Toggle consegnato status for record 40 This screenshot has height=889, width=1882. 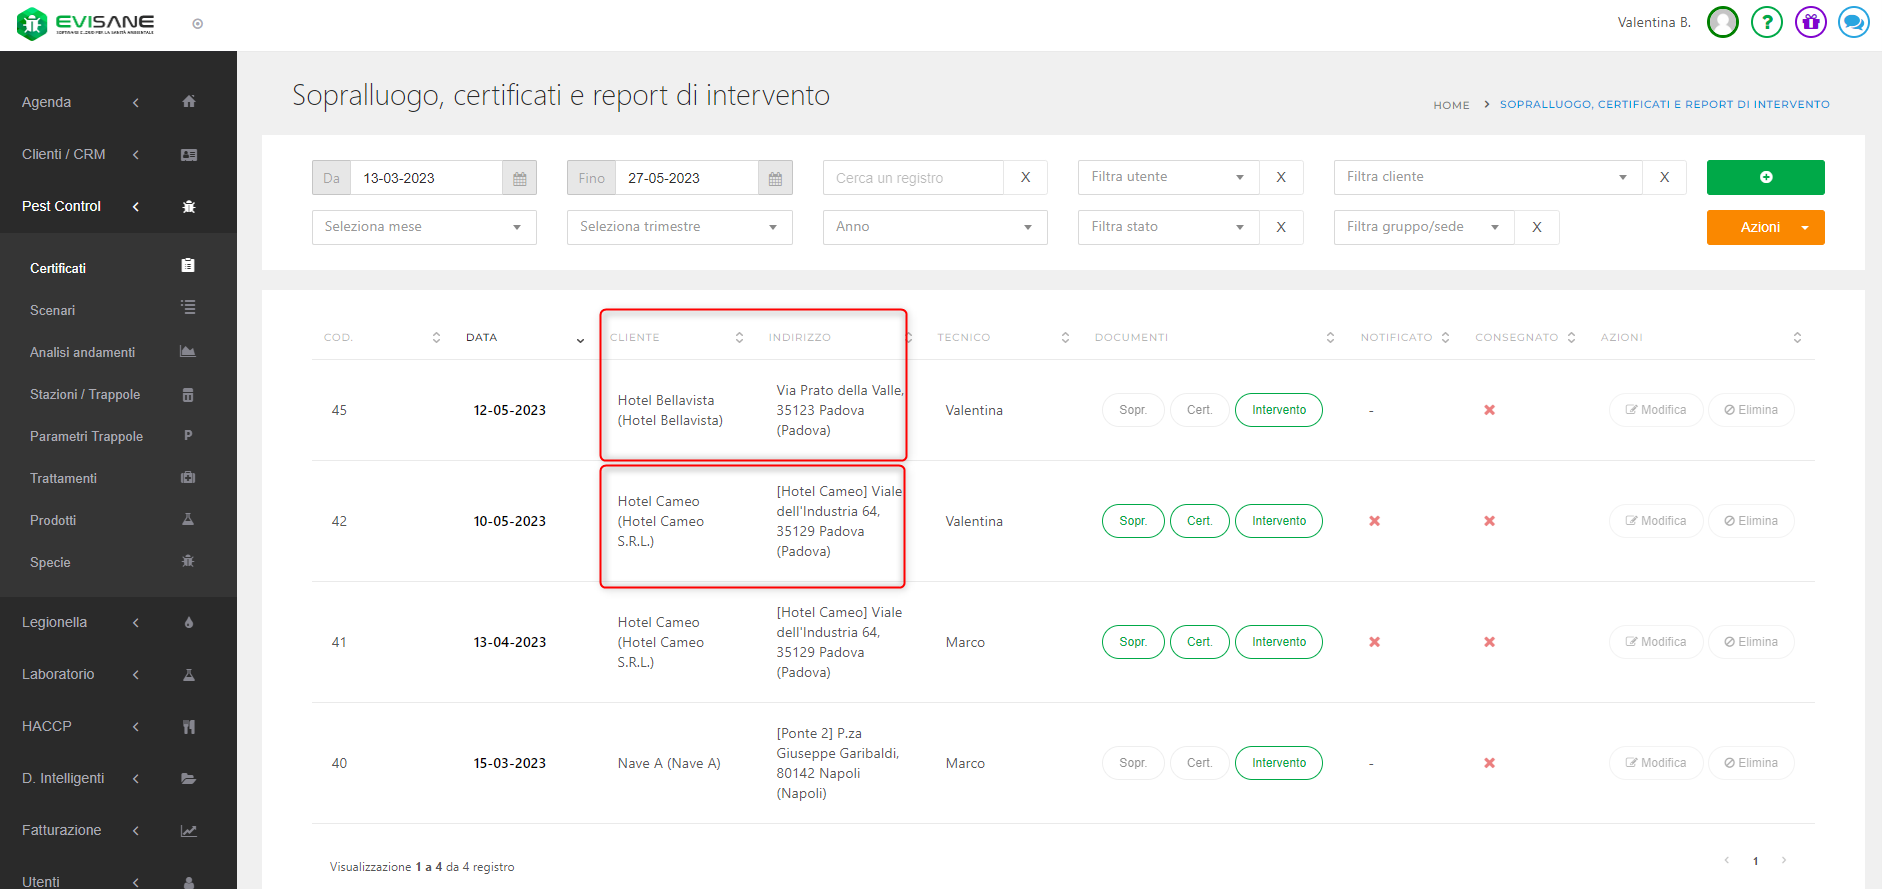(1489, 763)
